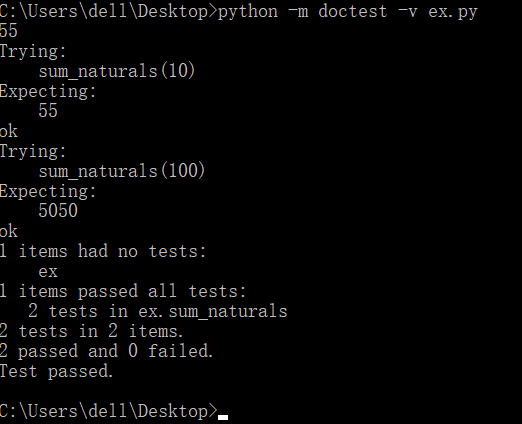Click the first 'ok' result
Image resolution: width=522 pixels, height=424 pixels.
coord(9,131)
